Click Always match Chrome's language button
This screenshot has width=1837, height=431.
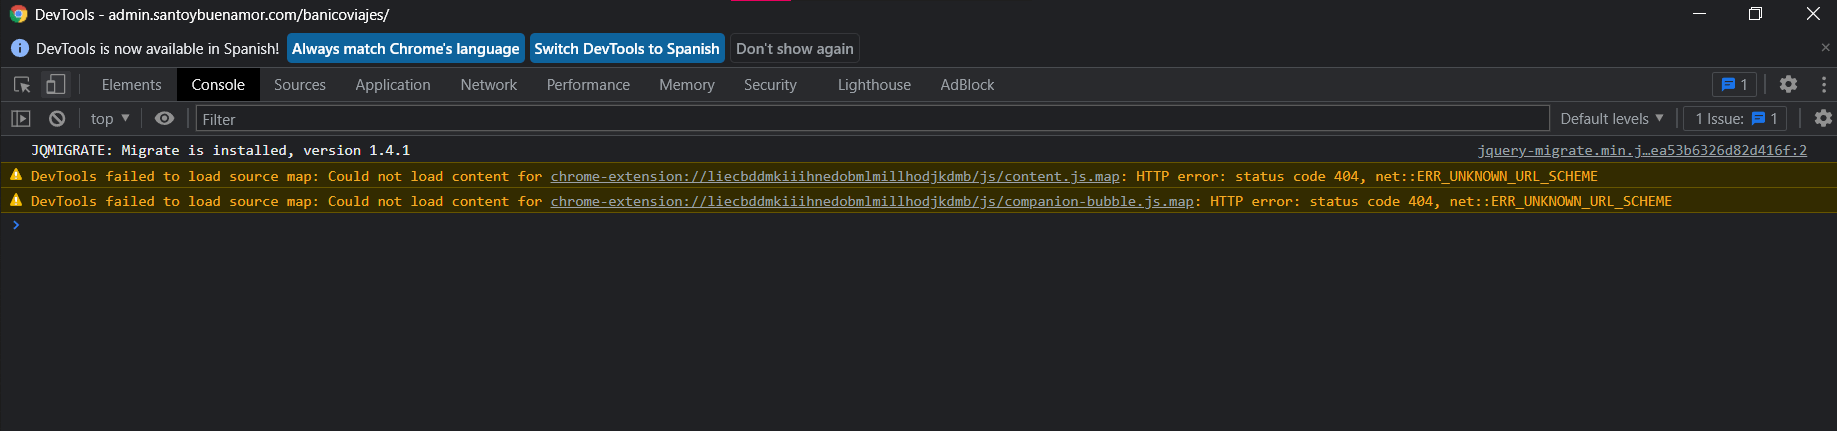point(405,48)
